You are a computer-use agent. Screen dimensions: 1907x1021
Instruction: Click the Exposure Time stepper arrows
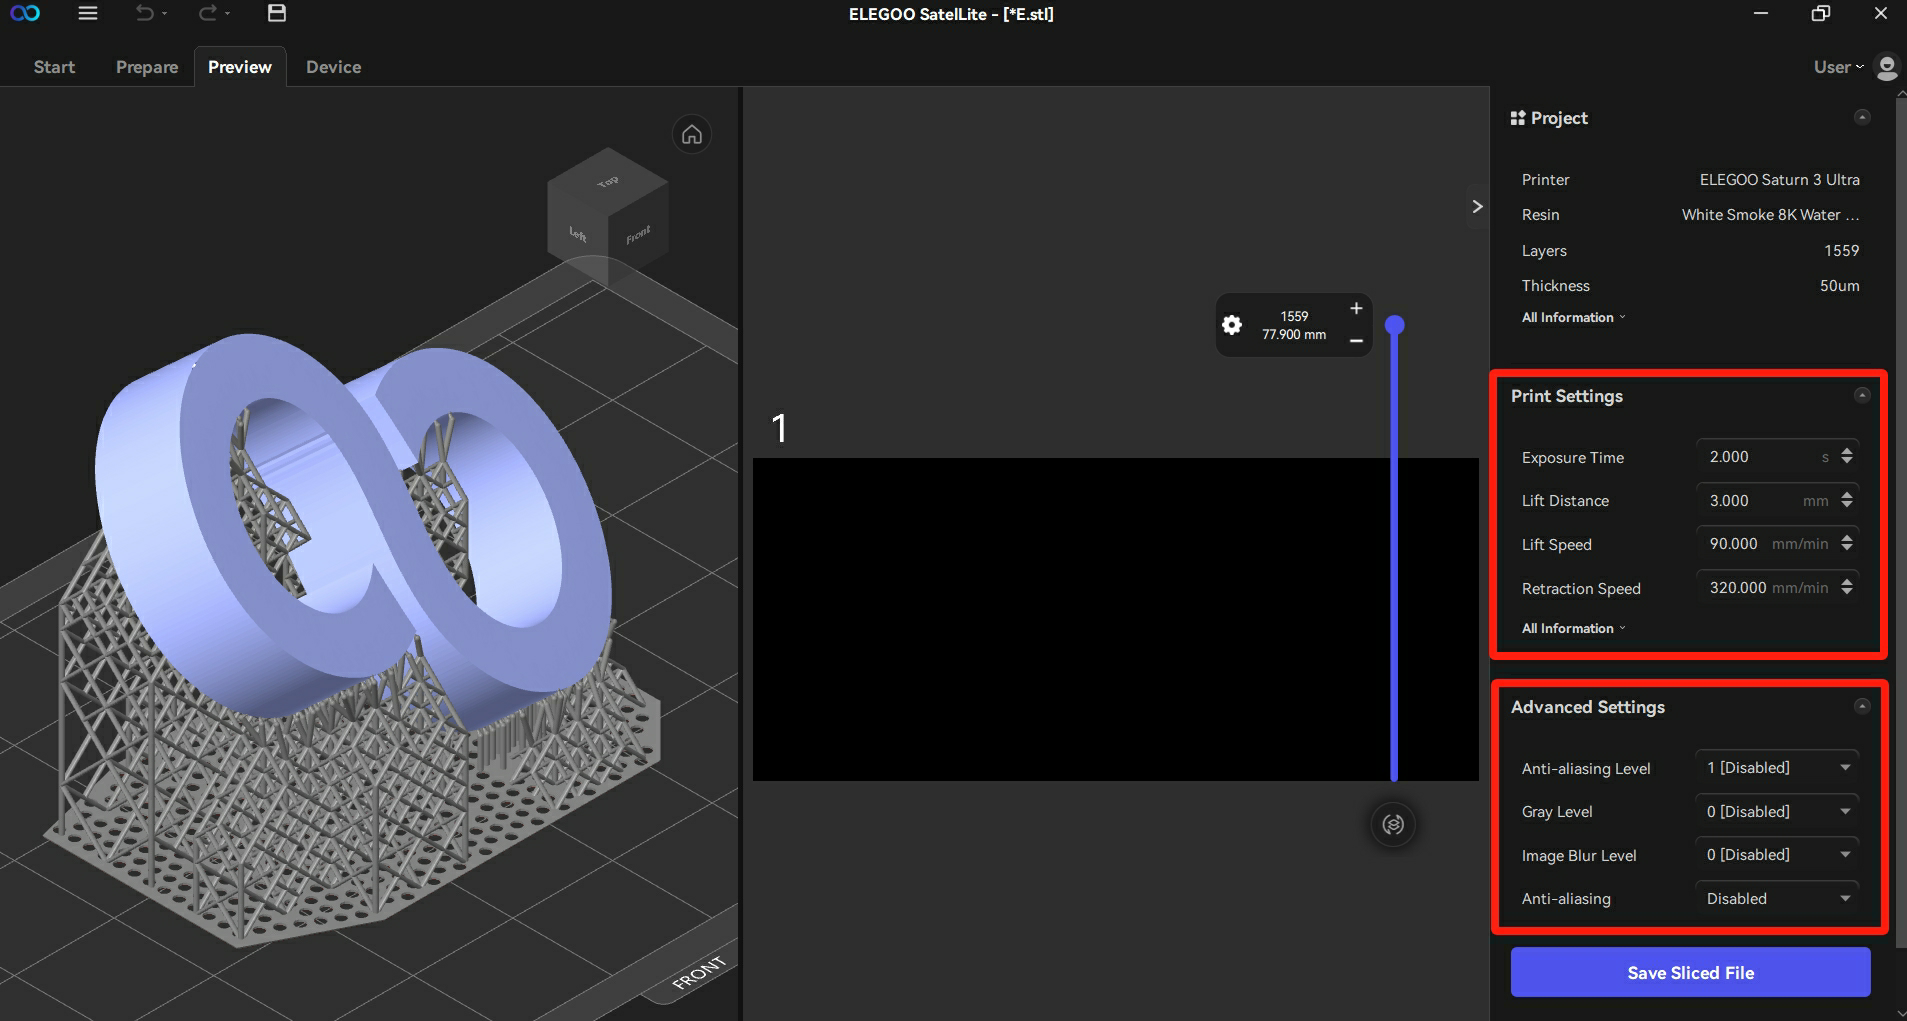pyautogui.click(x=1847, y=456)
